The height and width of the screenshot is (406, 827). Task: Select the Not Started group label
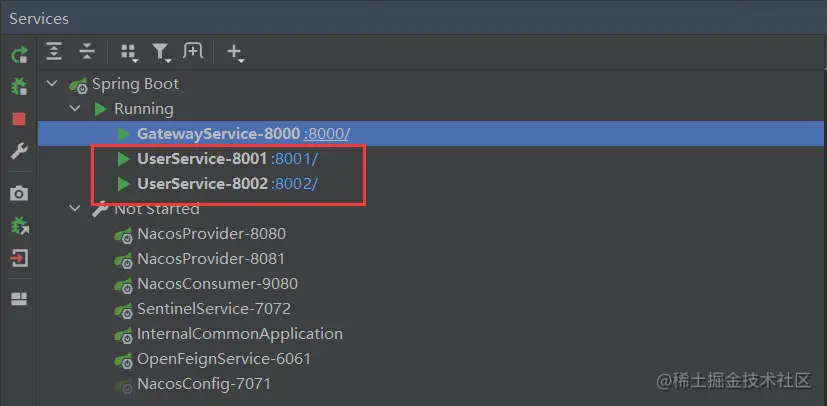(157, 209)
